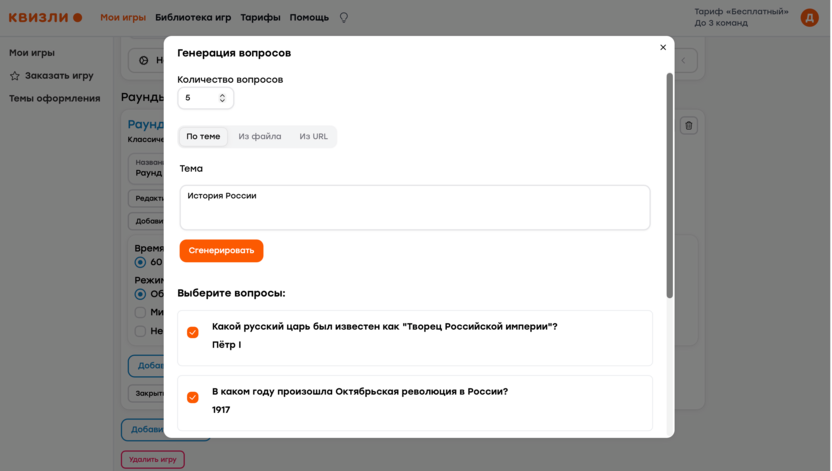Select the 60 seconds time radio button
This screenshot has width=832, height=471.
click(x=140, y=262)
